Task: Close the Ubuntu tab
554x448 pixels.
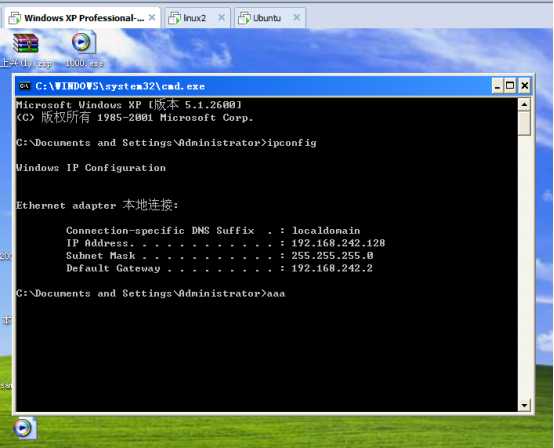Action: pyautogui.click(x=297, y=17)
